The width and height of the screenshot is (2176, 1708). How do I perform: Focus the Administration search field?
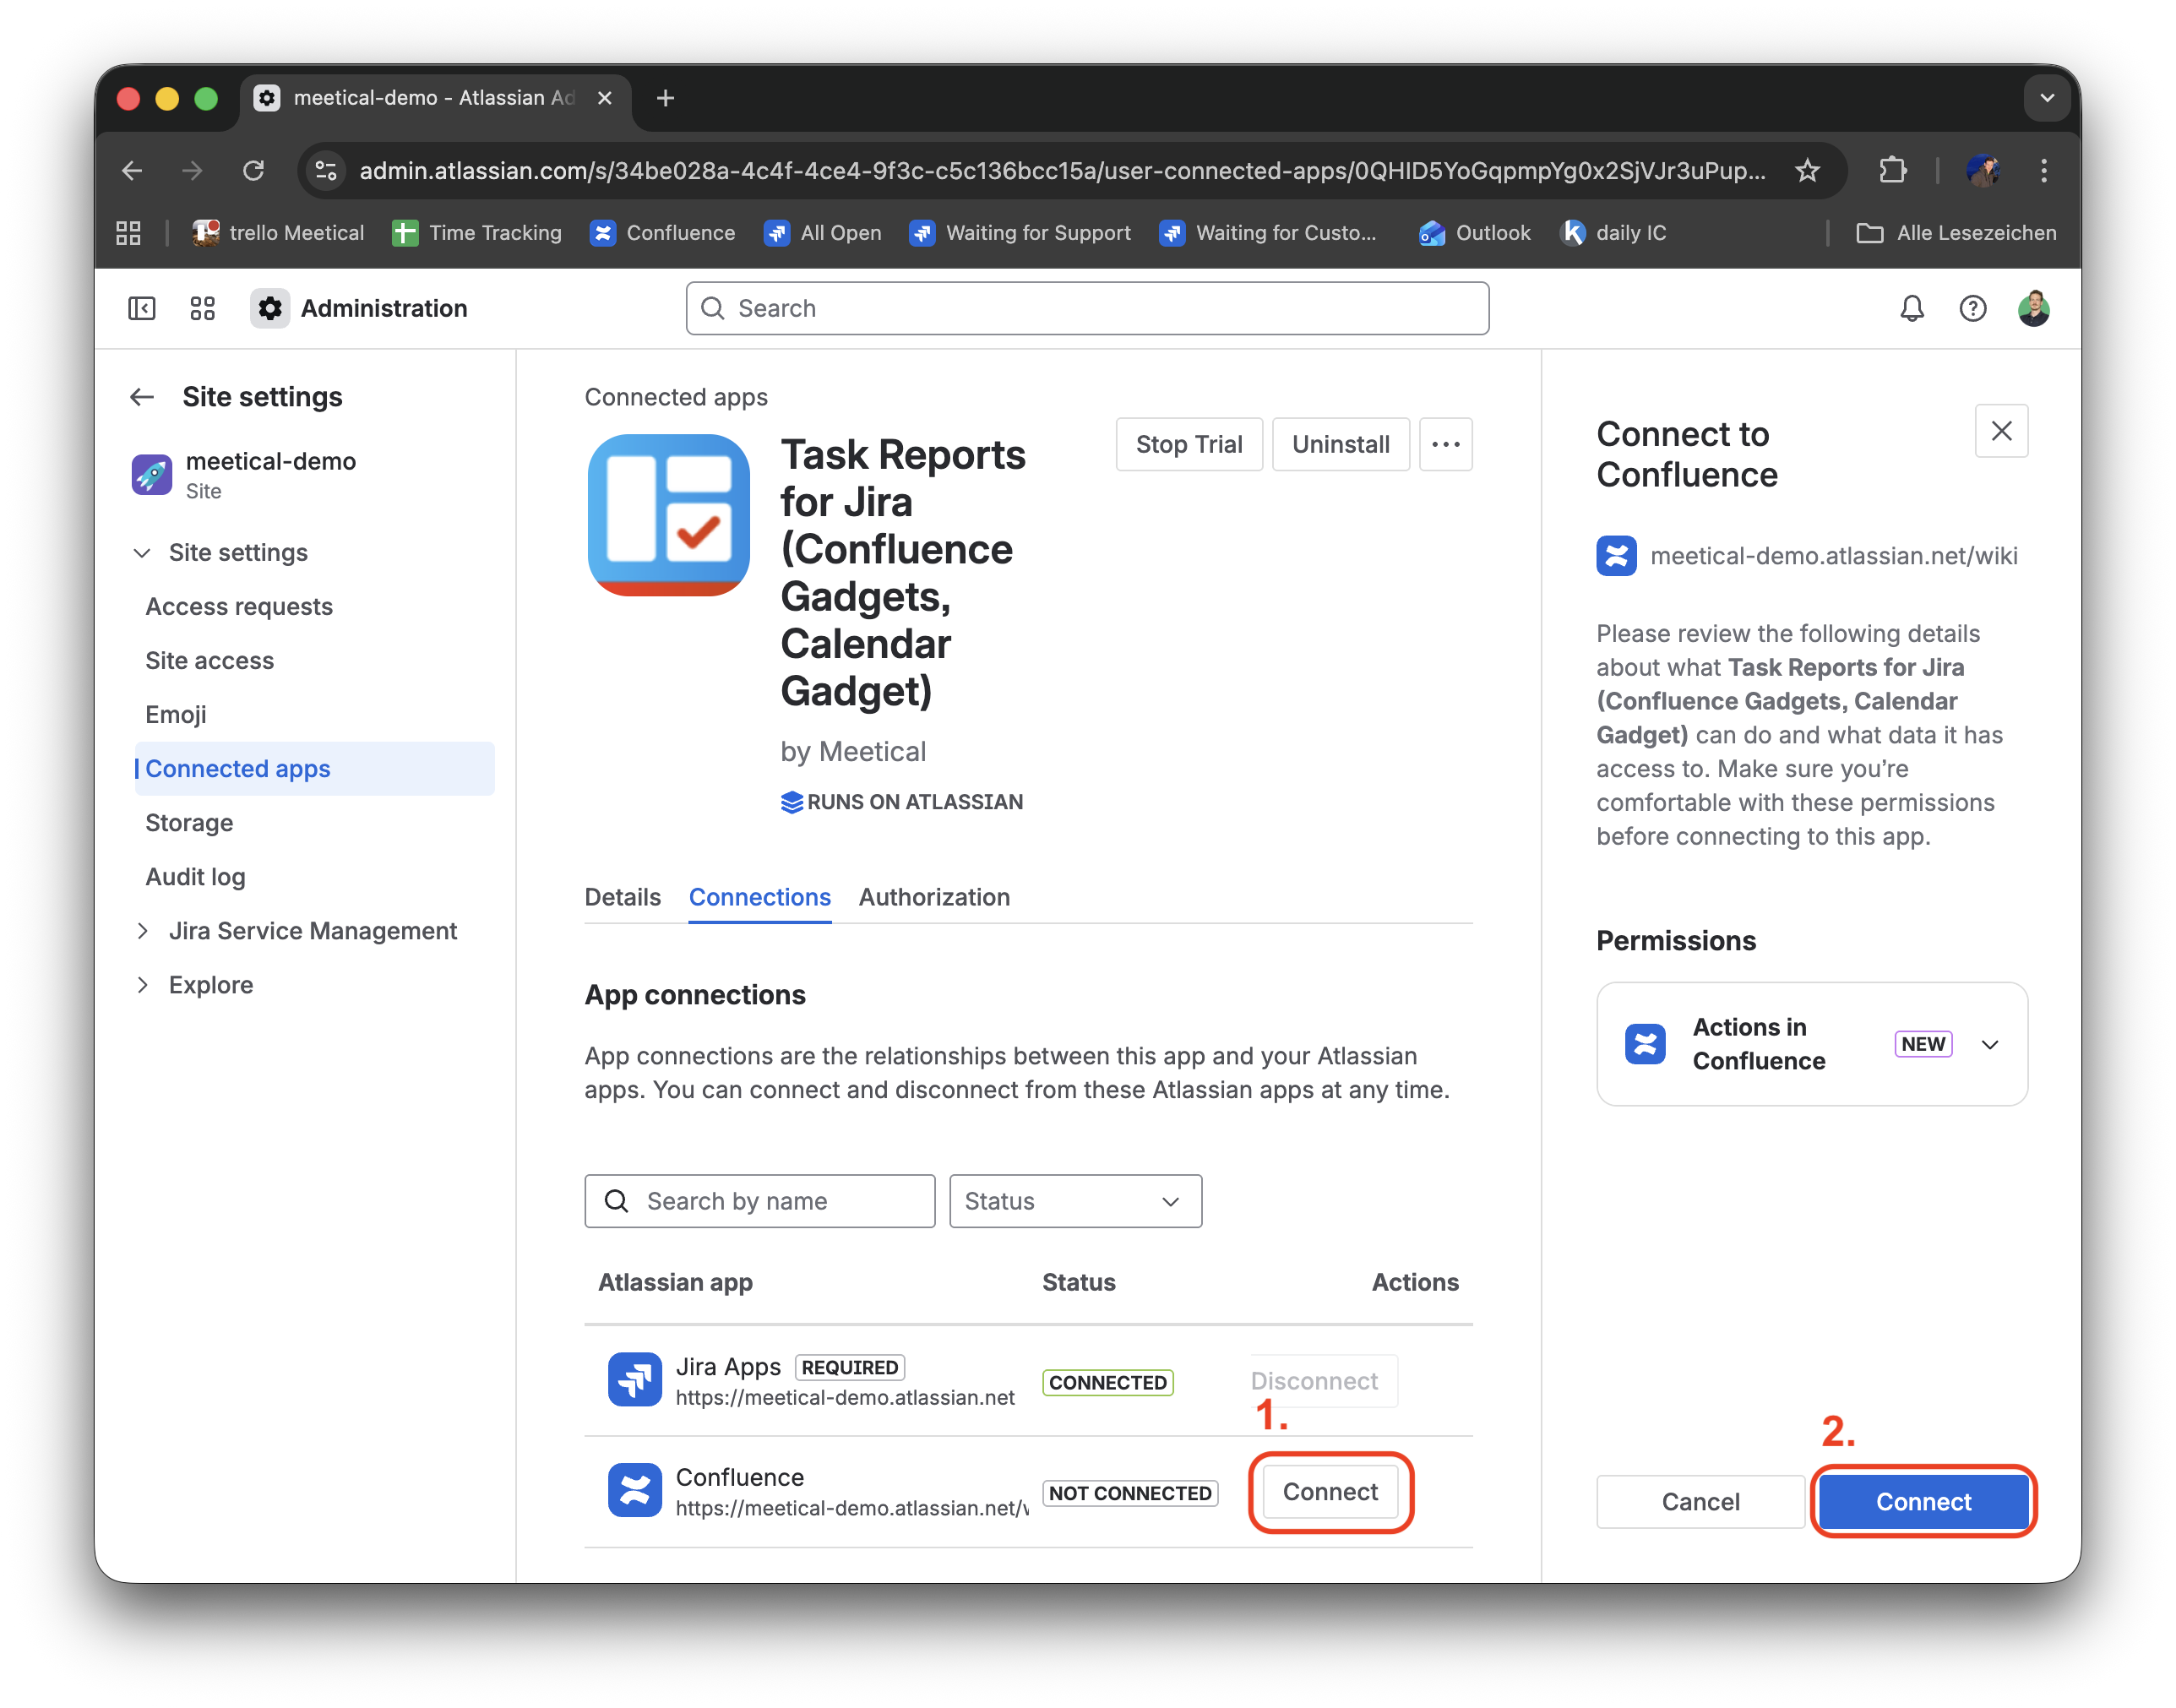tap(1087, 308)
